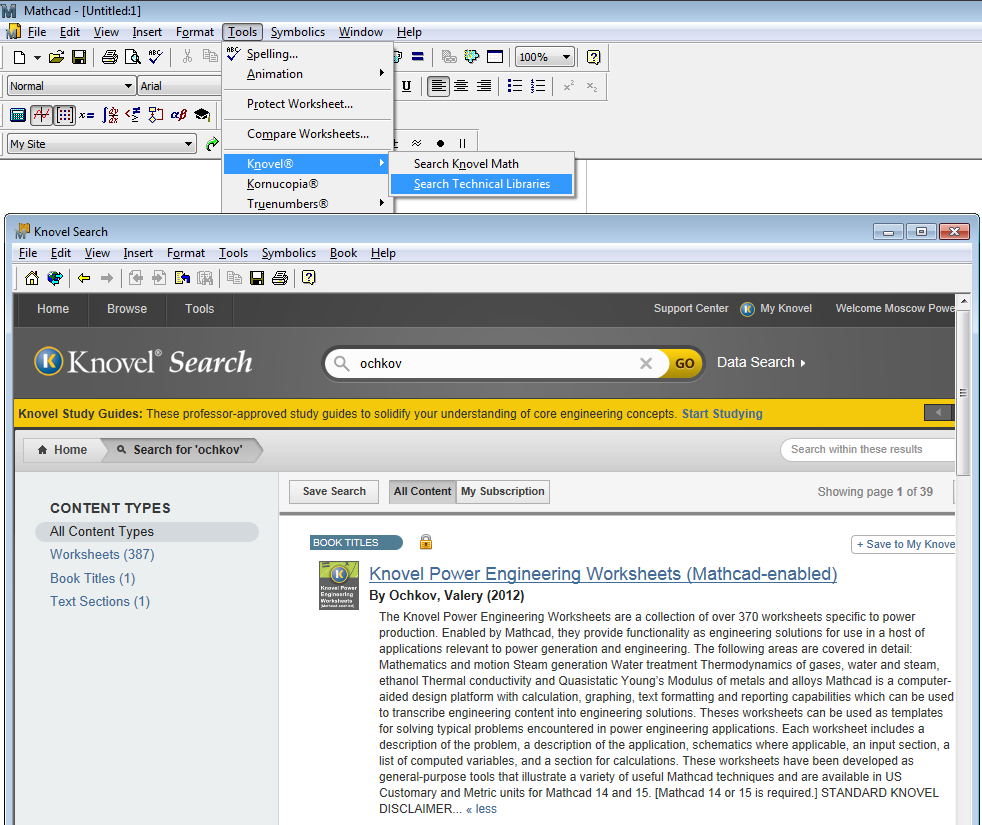Click the green Go arrow next to My Site

(x=212, y=144)
